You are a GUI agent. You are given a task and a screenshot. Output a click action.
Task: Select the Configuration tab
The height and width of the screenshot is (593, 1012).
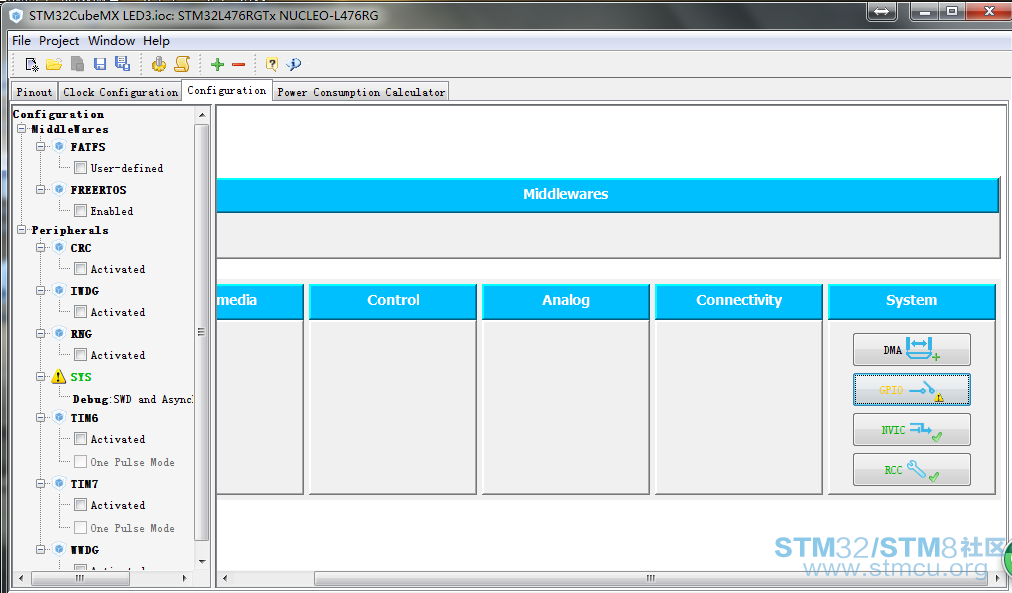coord(227,90)
